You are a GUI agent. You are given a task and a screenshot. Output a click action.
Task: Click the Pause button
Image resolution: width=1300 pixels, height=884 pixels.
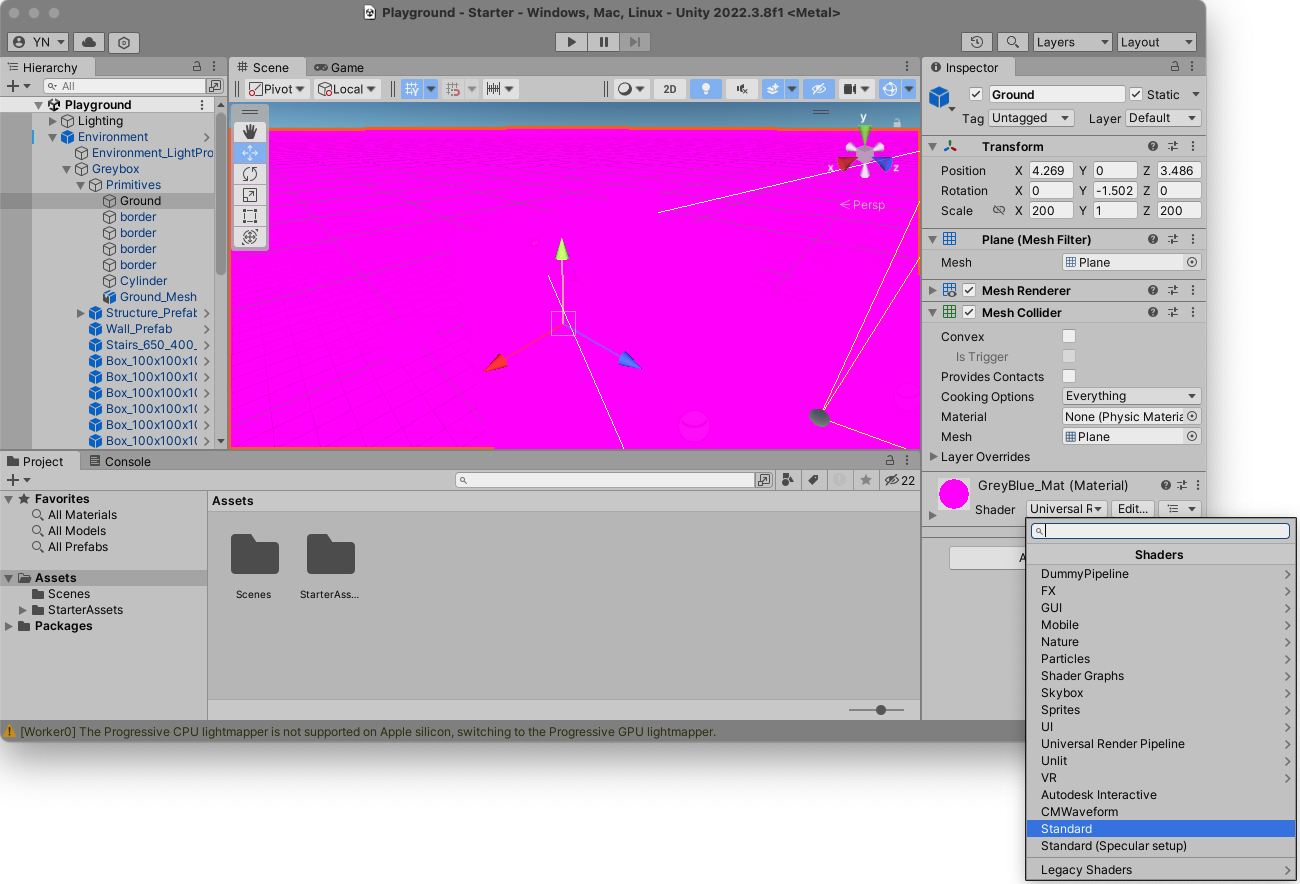click(x=603, y=42)
